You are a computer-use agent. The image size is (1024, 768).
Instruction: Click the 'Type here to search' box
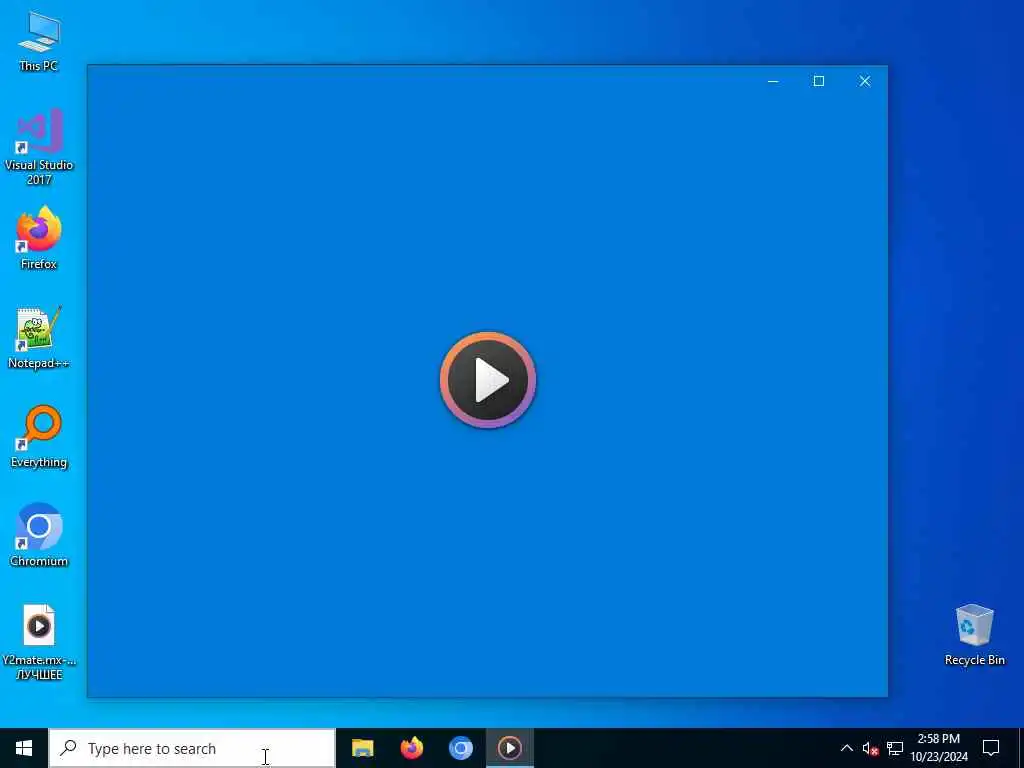coord(192,748)
